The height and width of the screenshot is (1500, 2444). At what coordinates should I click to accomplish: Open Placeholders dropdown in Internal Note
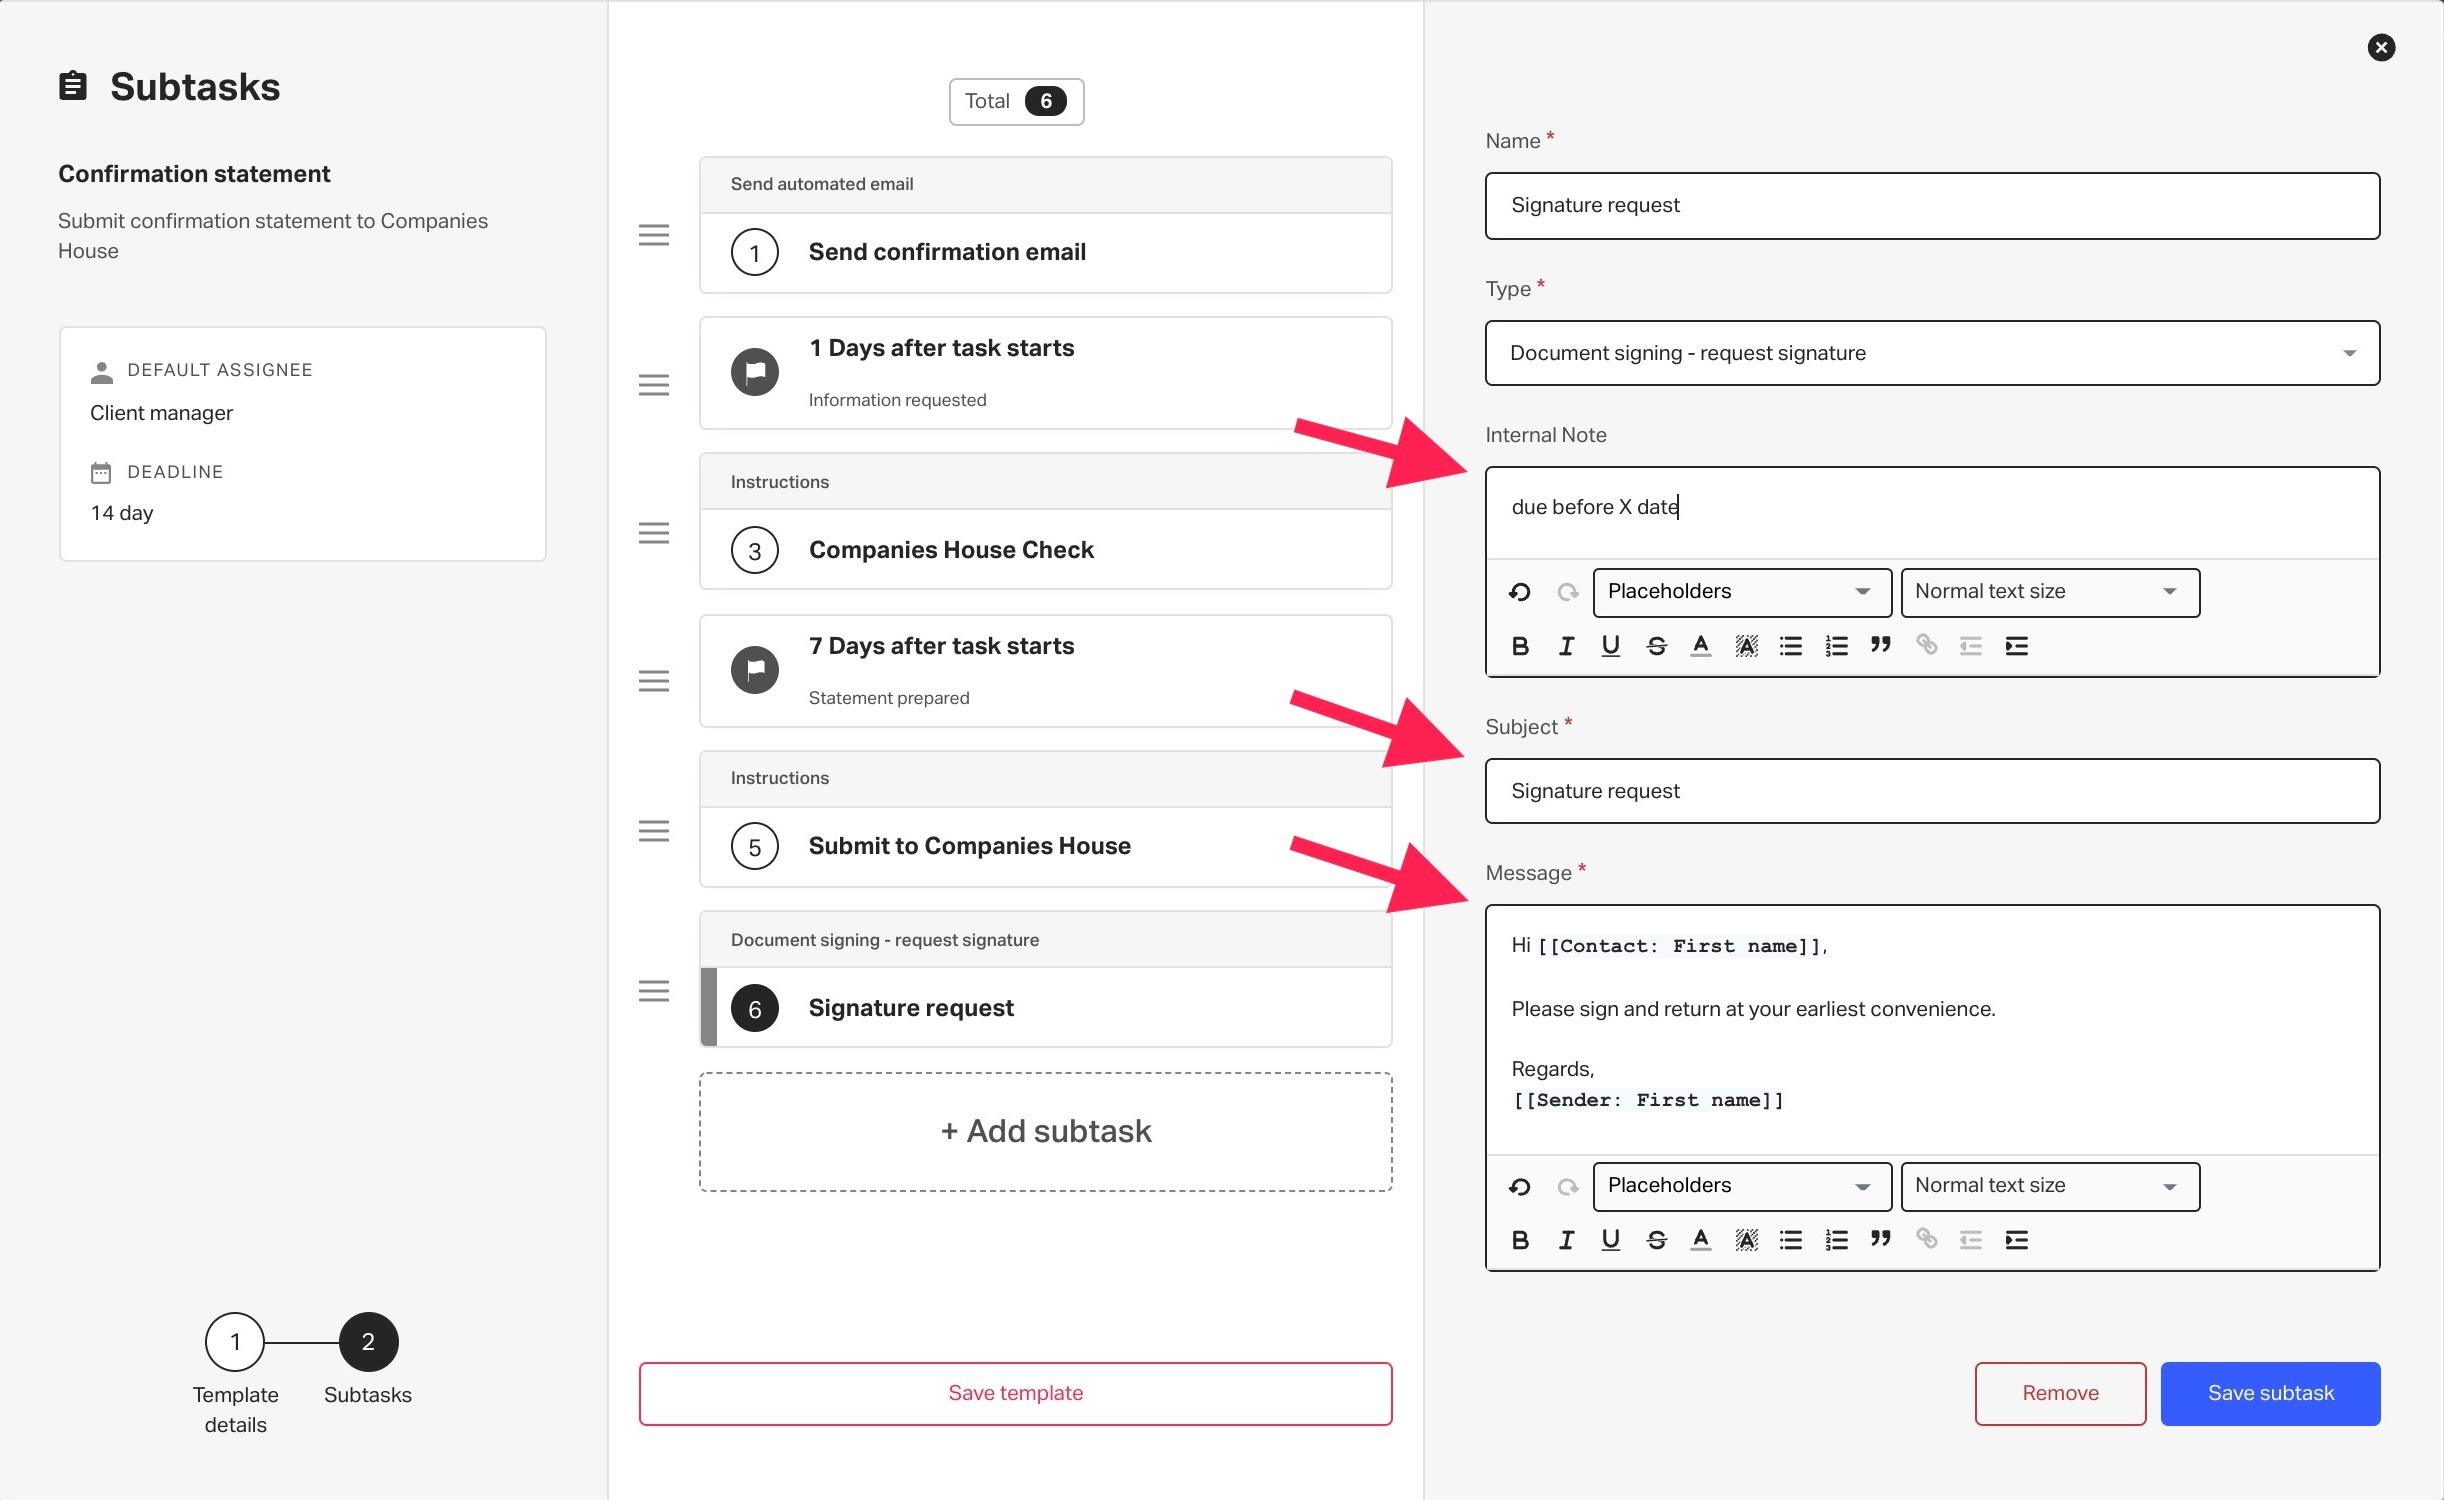1742,592
